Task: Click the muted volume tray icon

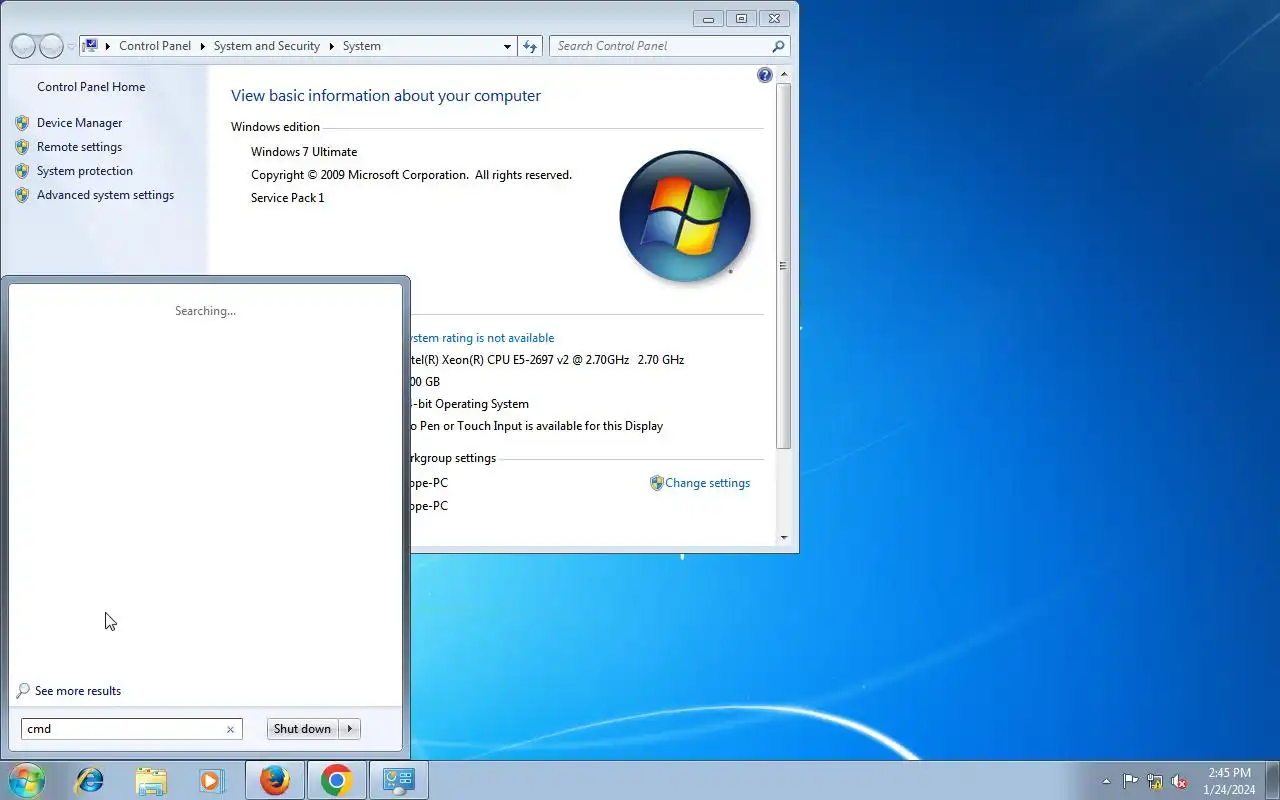Action: [x=1179, y=781]
